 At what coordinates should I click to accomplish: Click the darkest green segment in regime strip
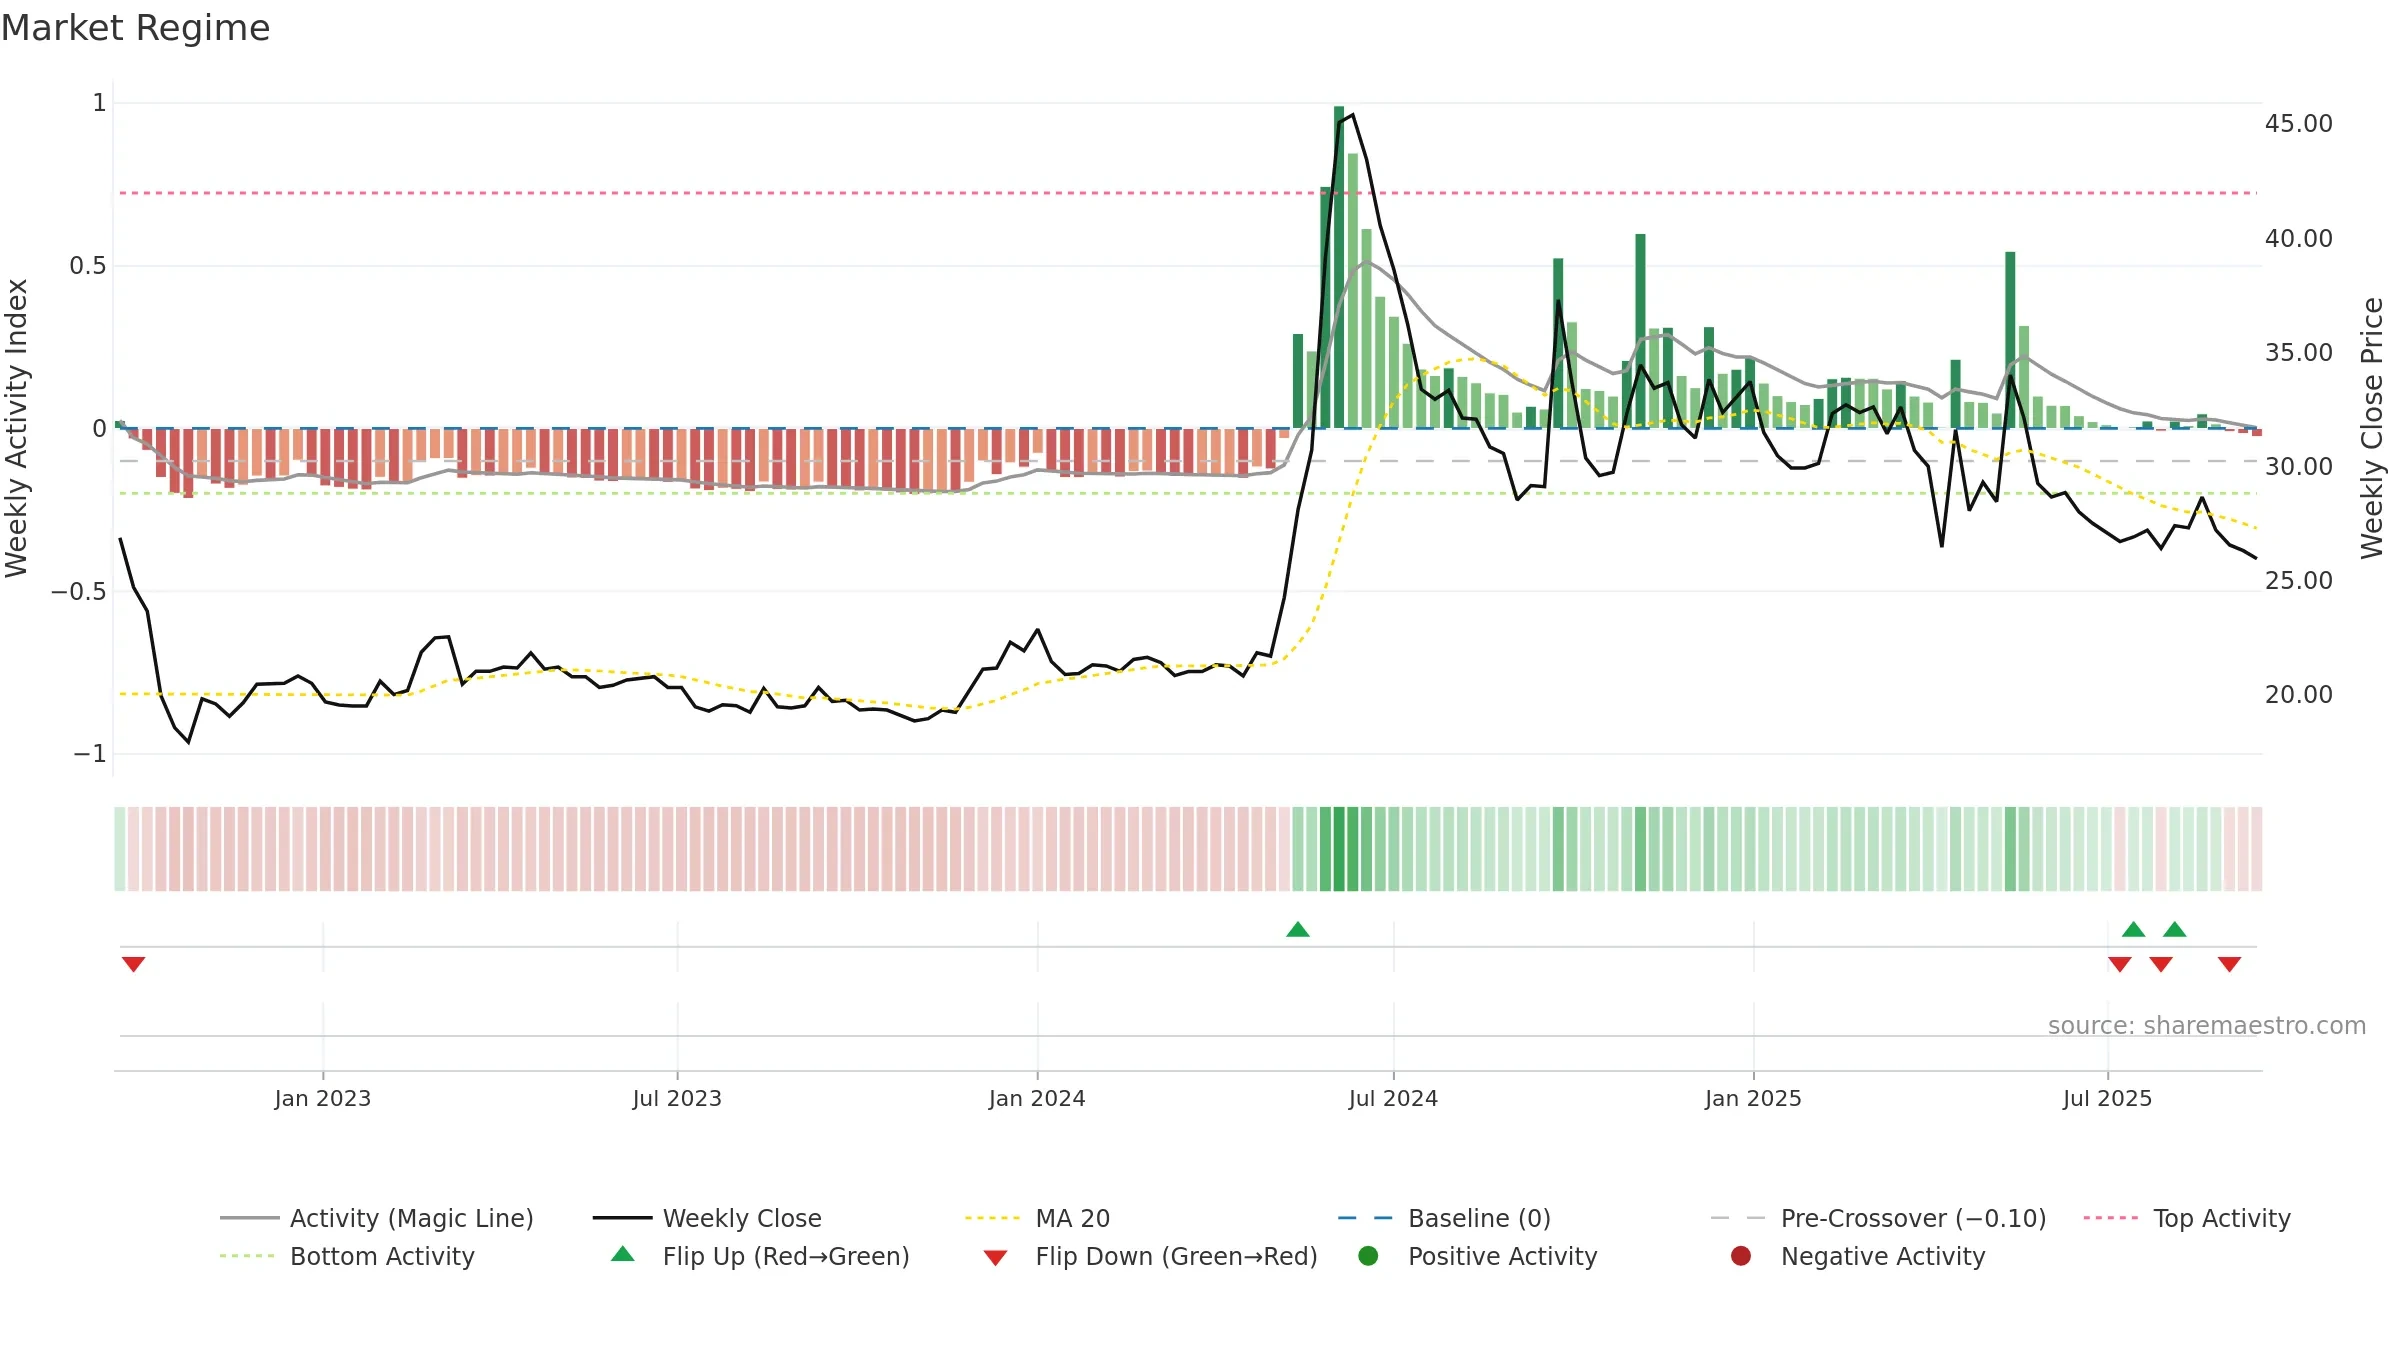pos(1339,849)
